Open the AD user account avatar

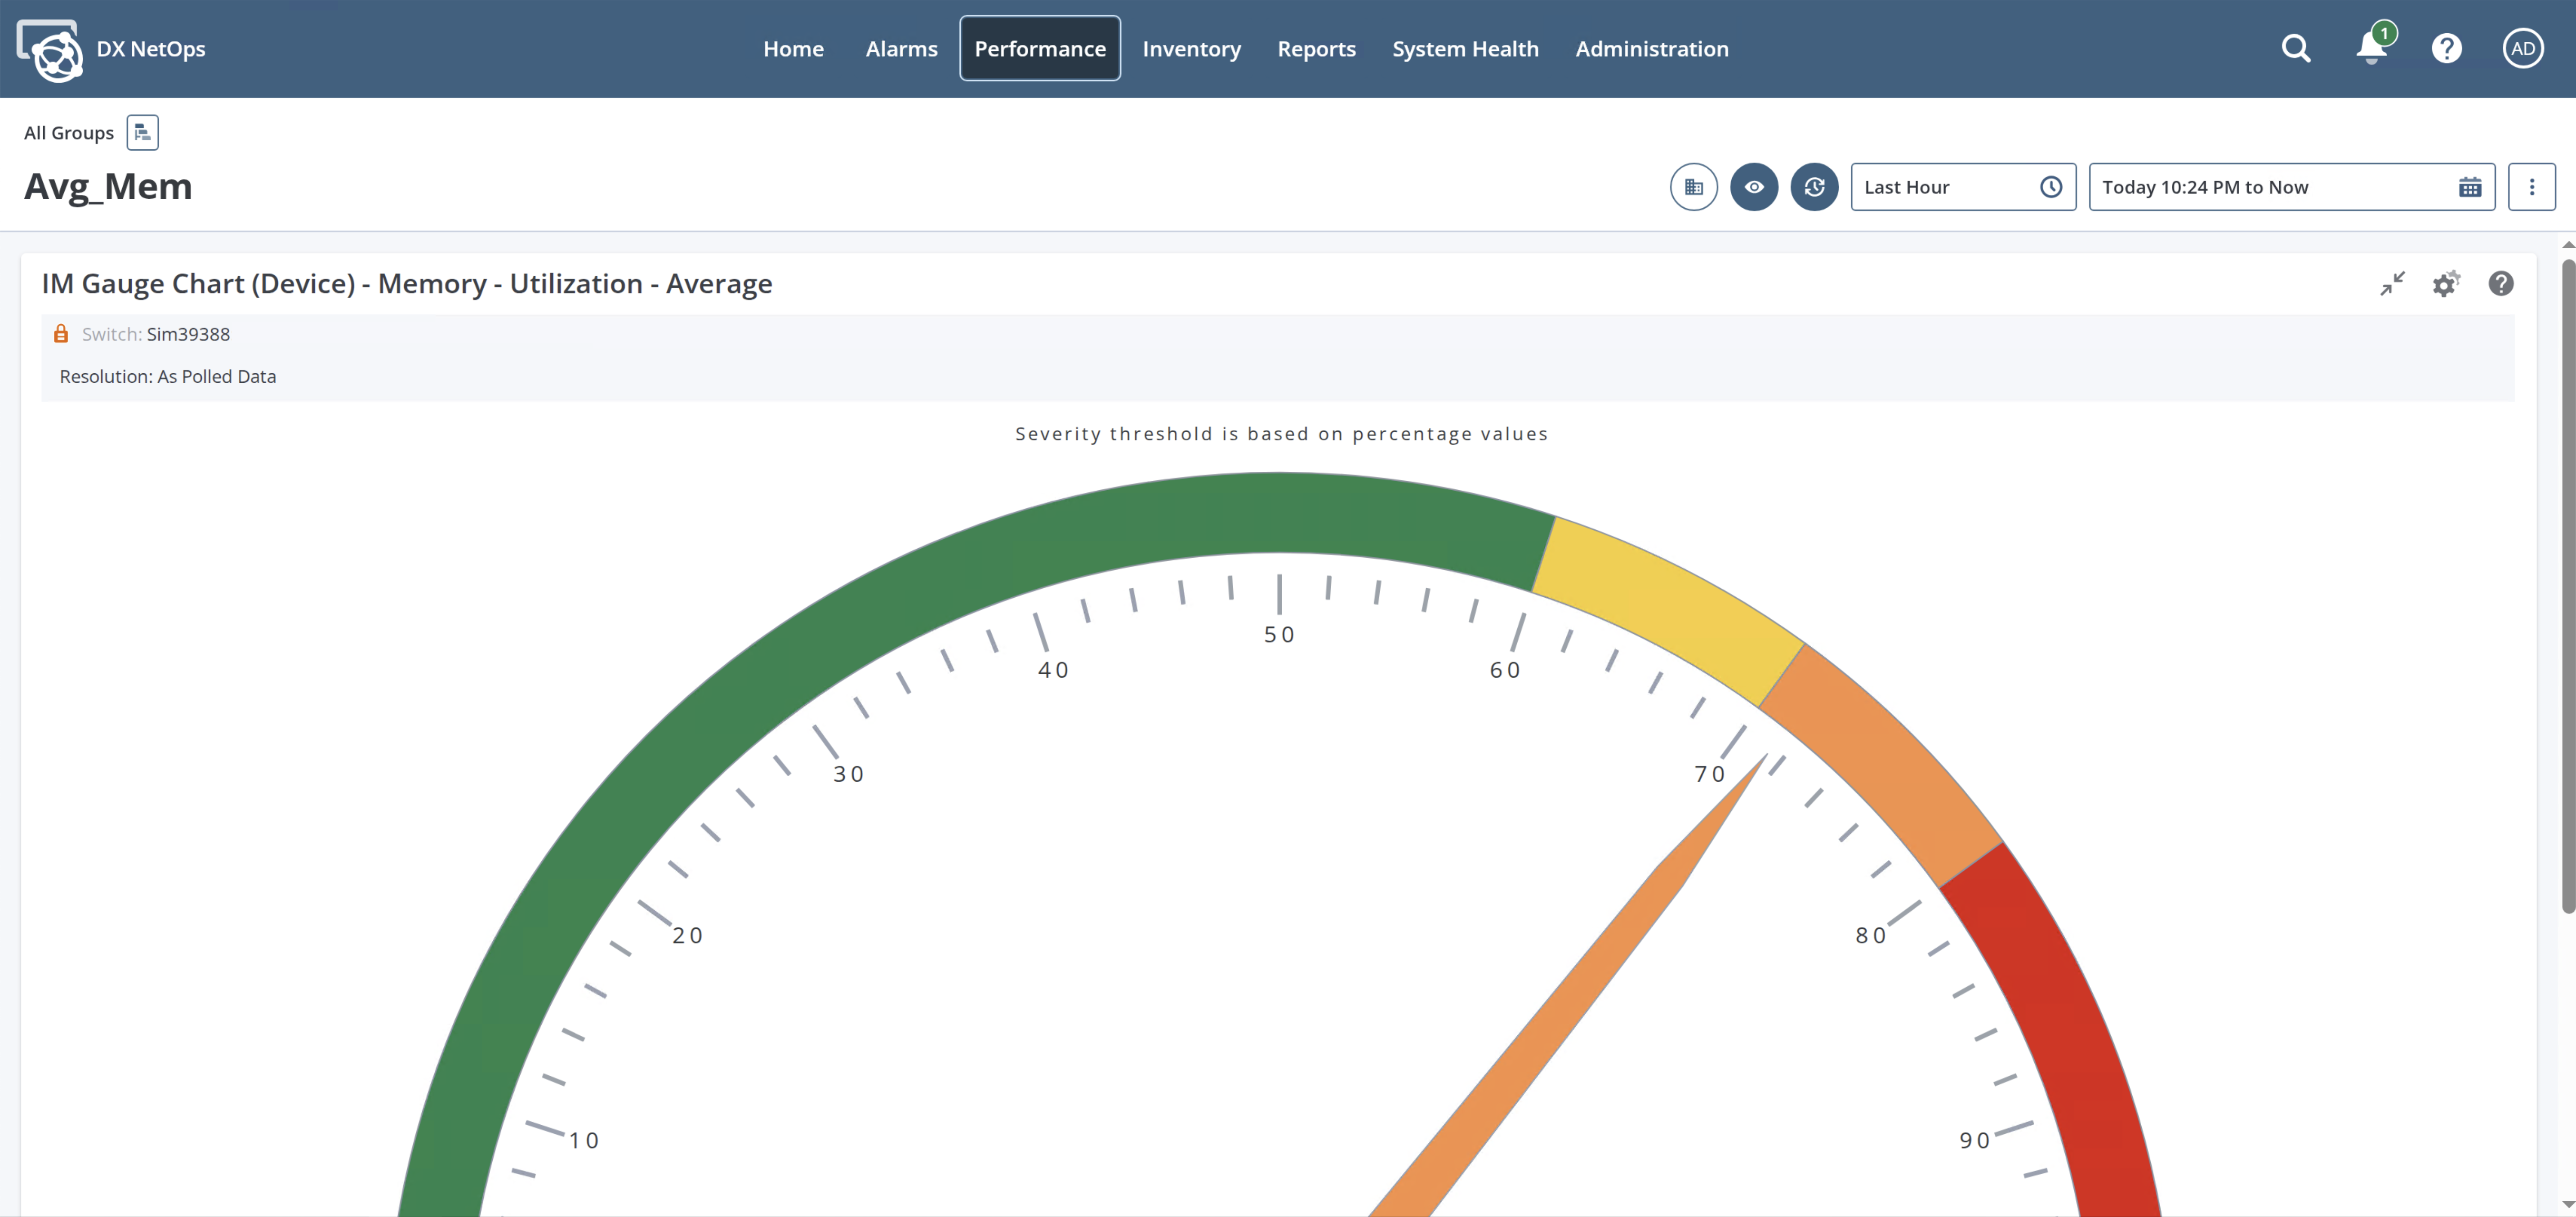2522,48
